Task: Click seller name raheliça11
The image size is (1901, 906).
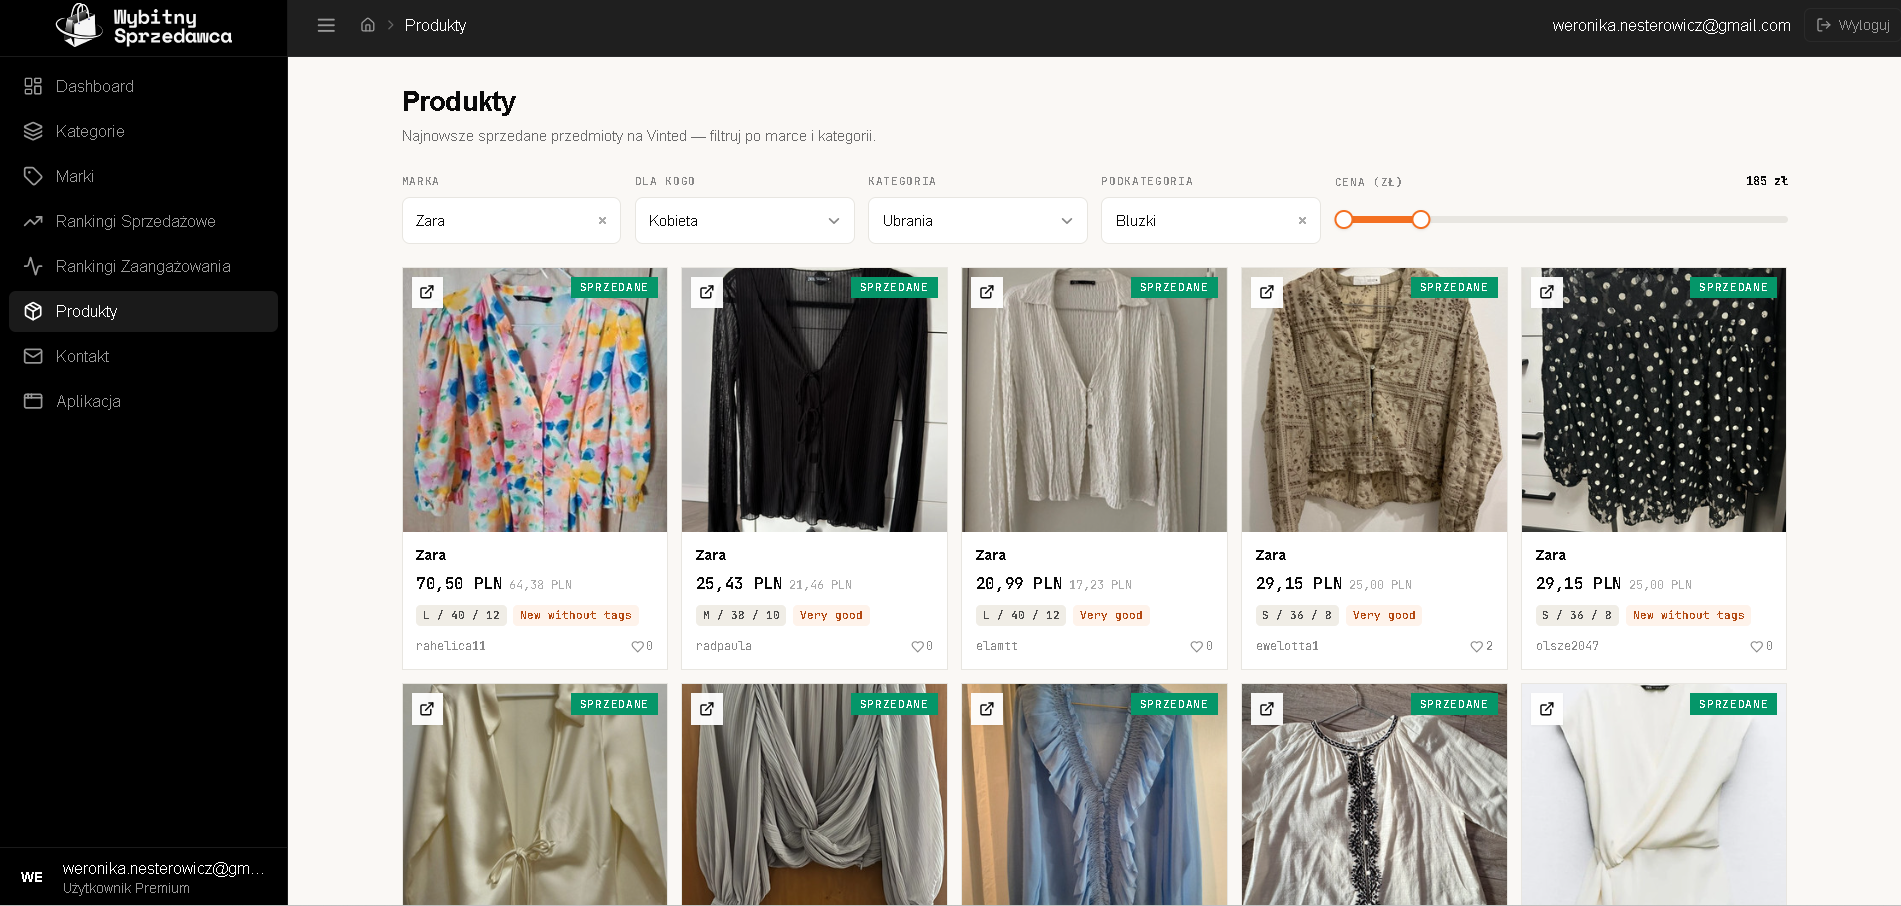Action: tap(451, 647)
